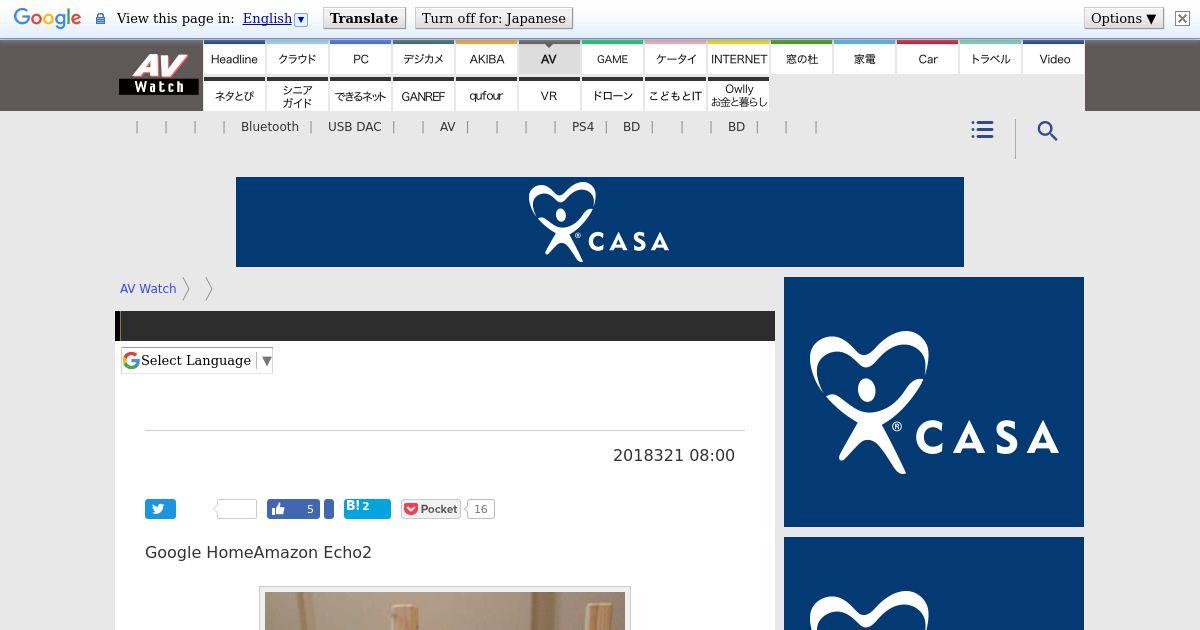Image resolution: width=1200 pixels, height=630 pixels.
Task: Open the トラベル tab
Action: 991,58
